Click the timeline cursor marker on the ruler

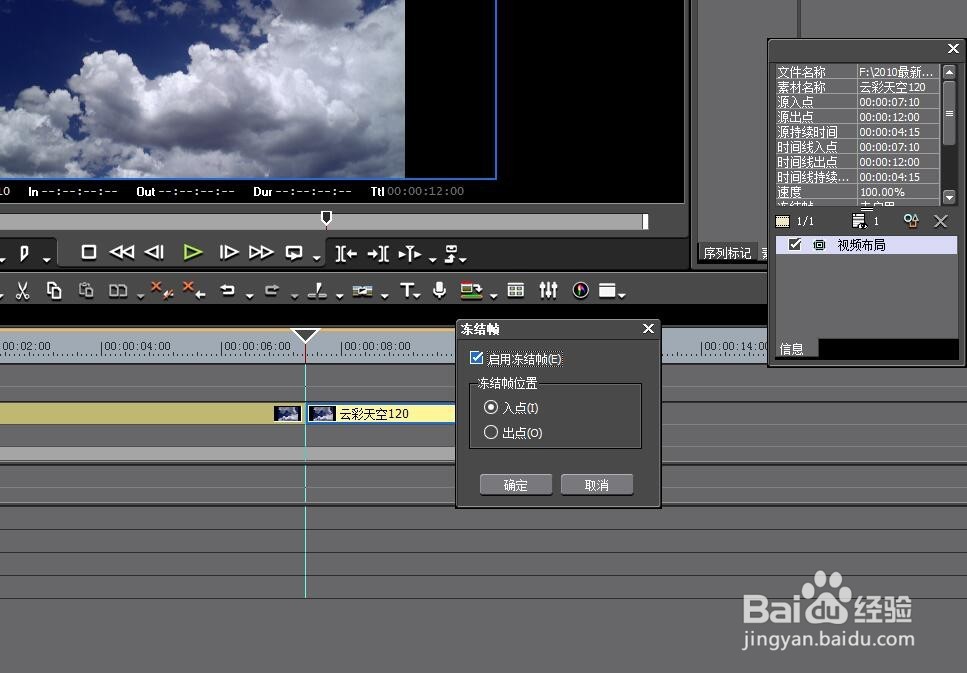305,336
